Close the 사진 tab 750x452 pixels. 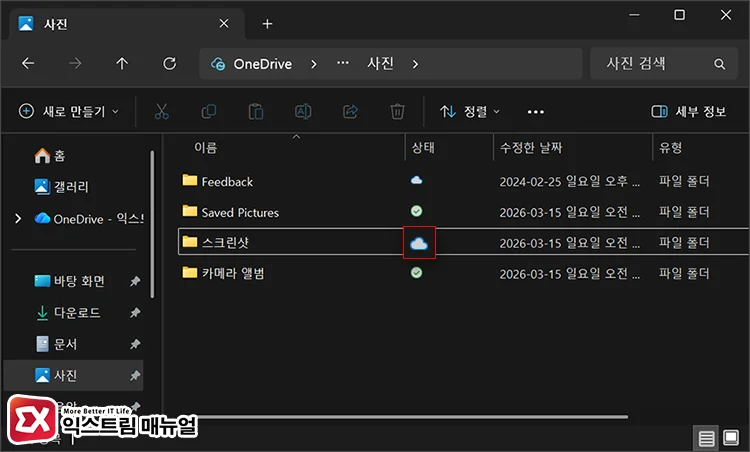coord(224,23)
